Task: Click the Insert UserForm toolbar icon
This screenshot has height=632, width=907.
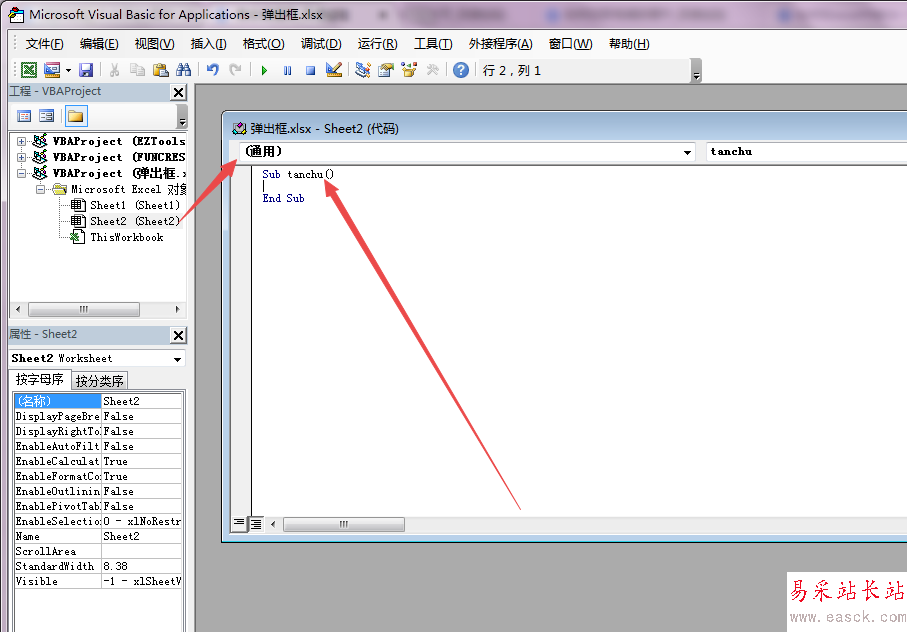Action: click(52, 70)
